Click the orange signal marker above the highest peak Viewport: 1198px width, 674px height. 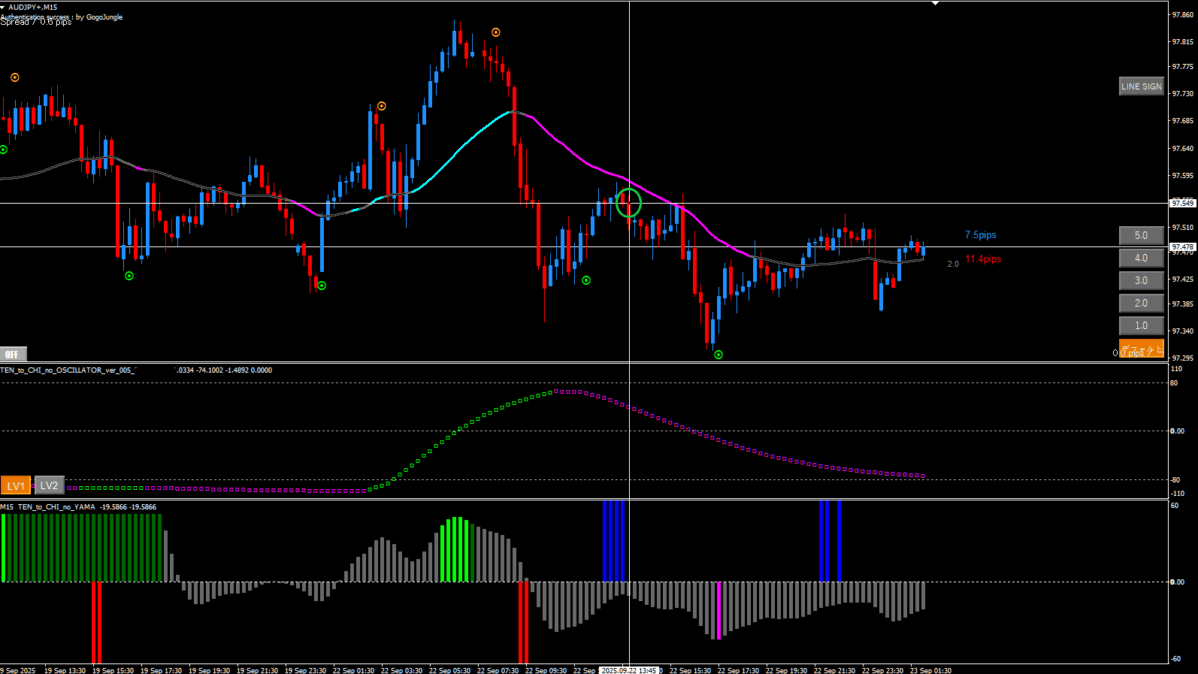coord(495,33)
